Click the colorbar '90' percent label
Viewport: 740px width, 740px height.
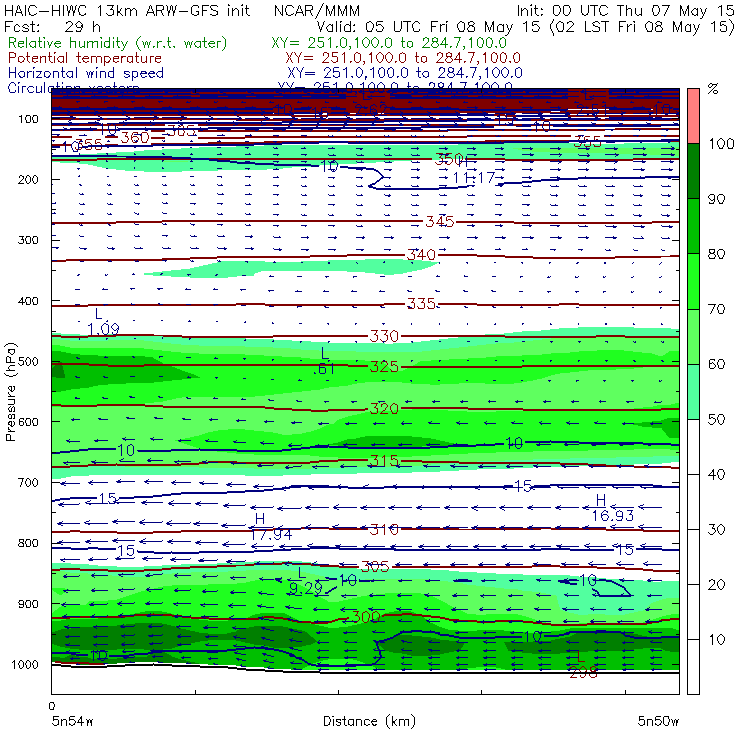[716, 199]
